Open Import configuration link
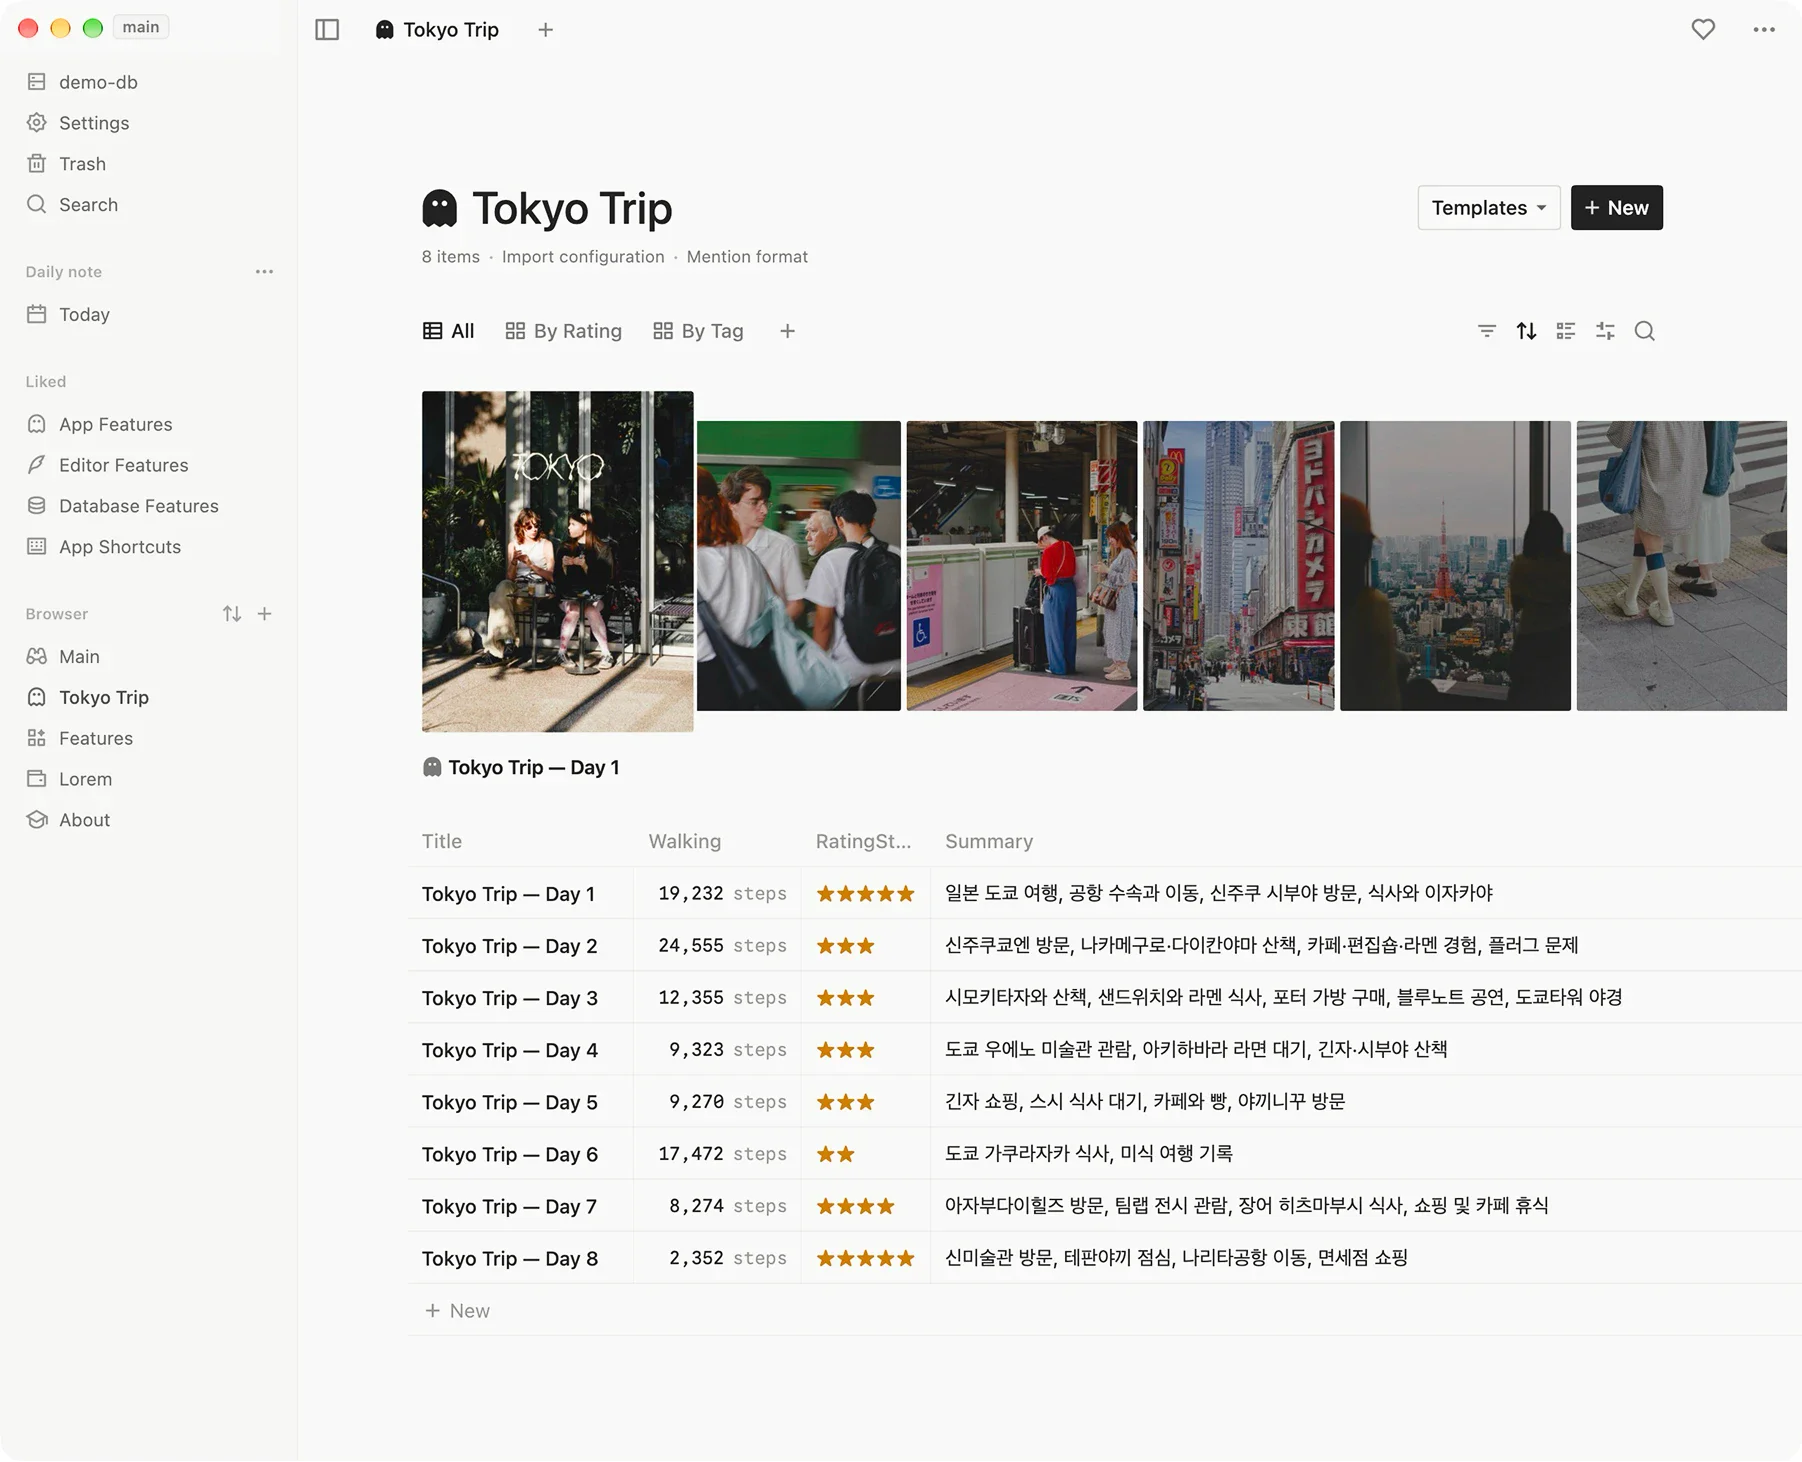The width and height of the screenshot is (1802, 1462). pyautogui.click(x=583, y=257)
